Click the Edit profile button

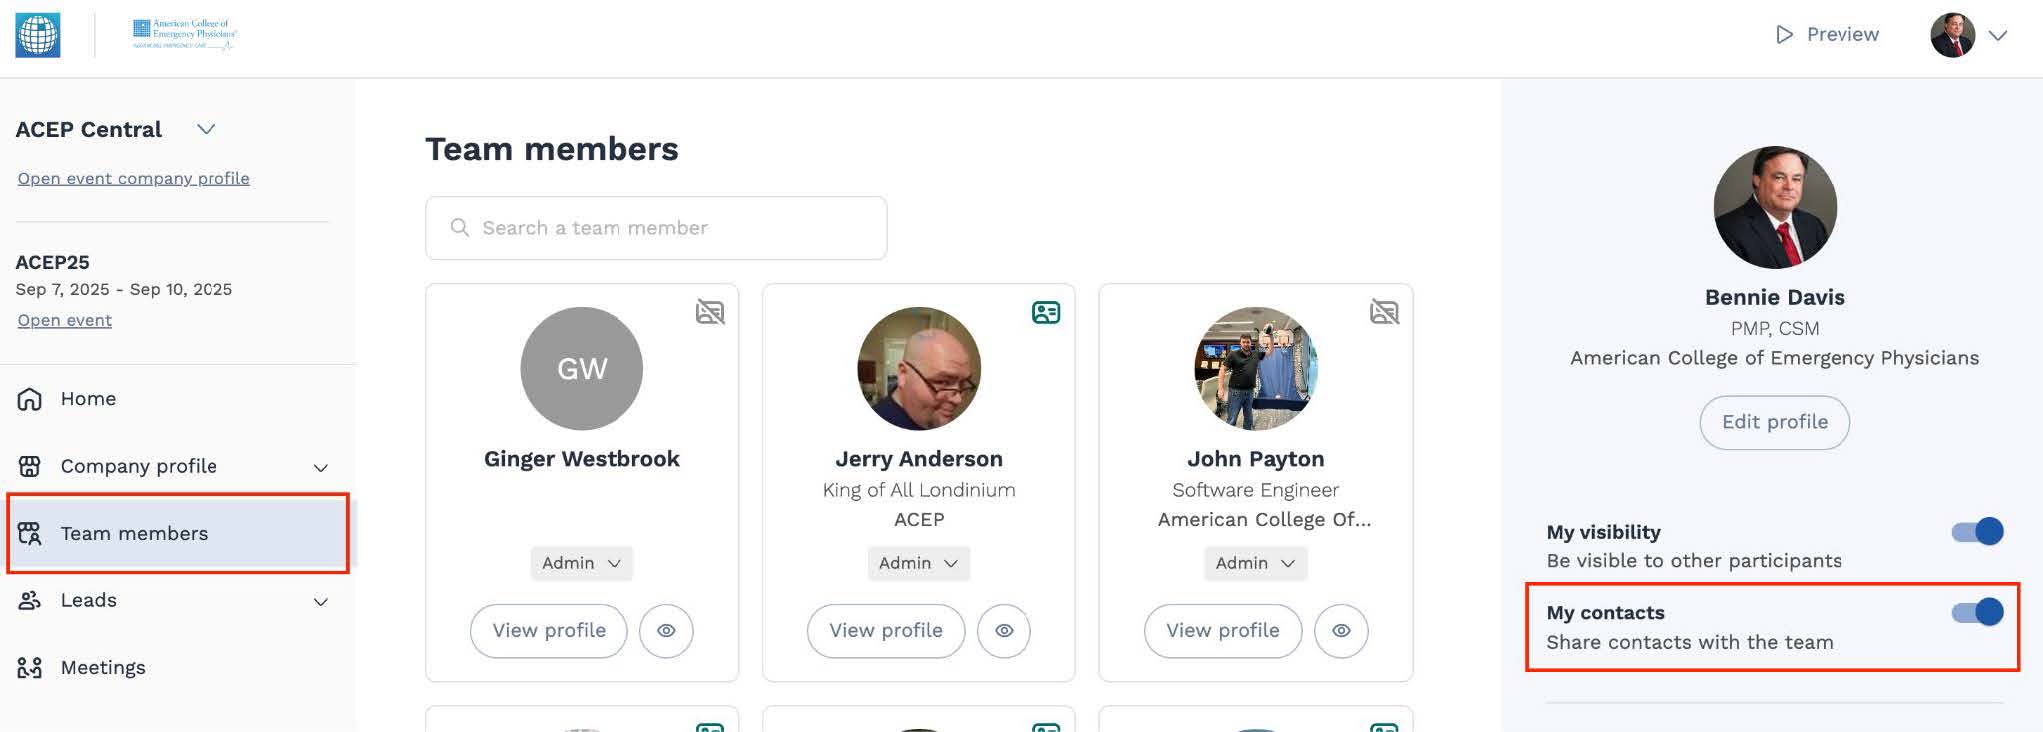(1774, 422)
